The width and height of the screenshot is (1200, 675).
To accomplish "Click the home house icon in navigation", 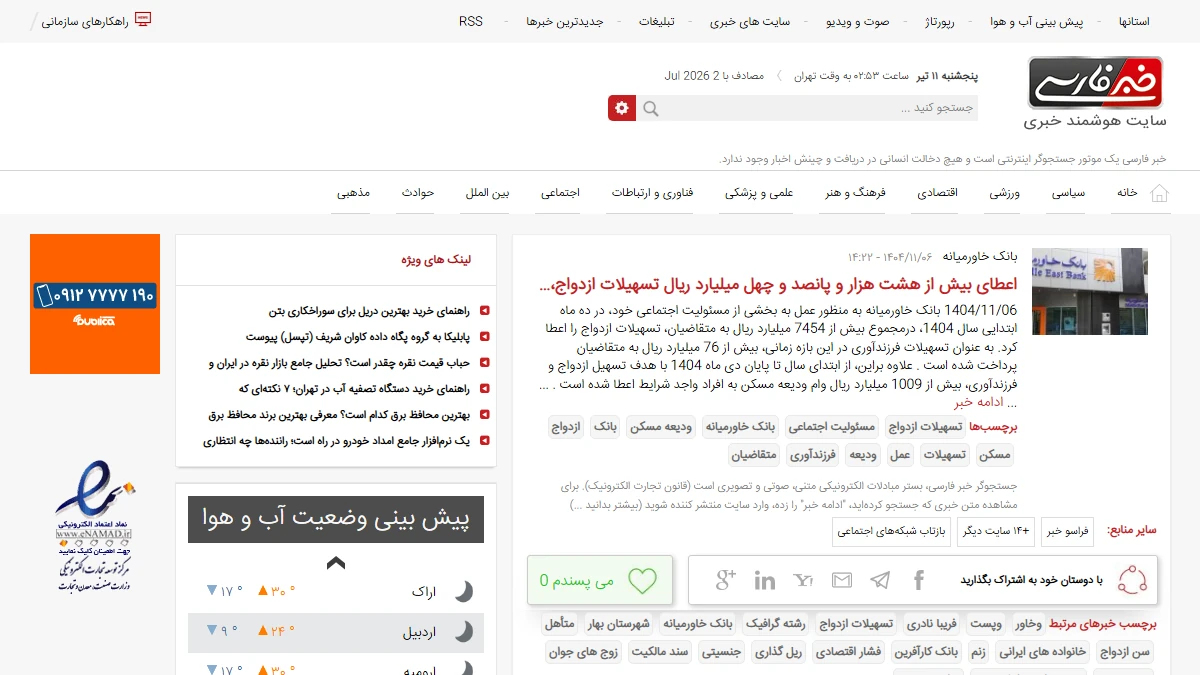I will pyautogui.click(x=1159, y=193).
